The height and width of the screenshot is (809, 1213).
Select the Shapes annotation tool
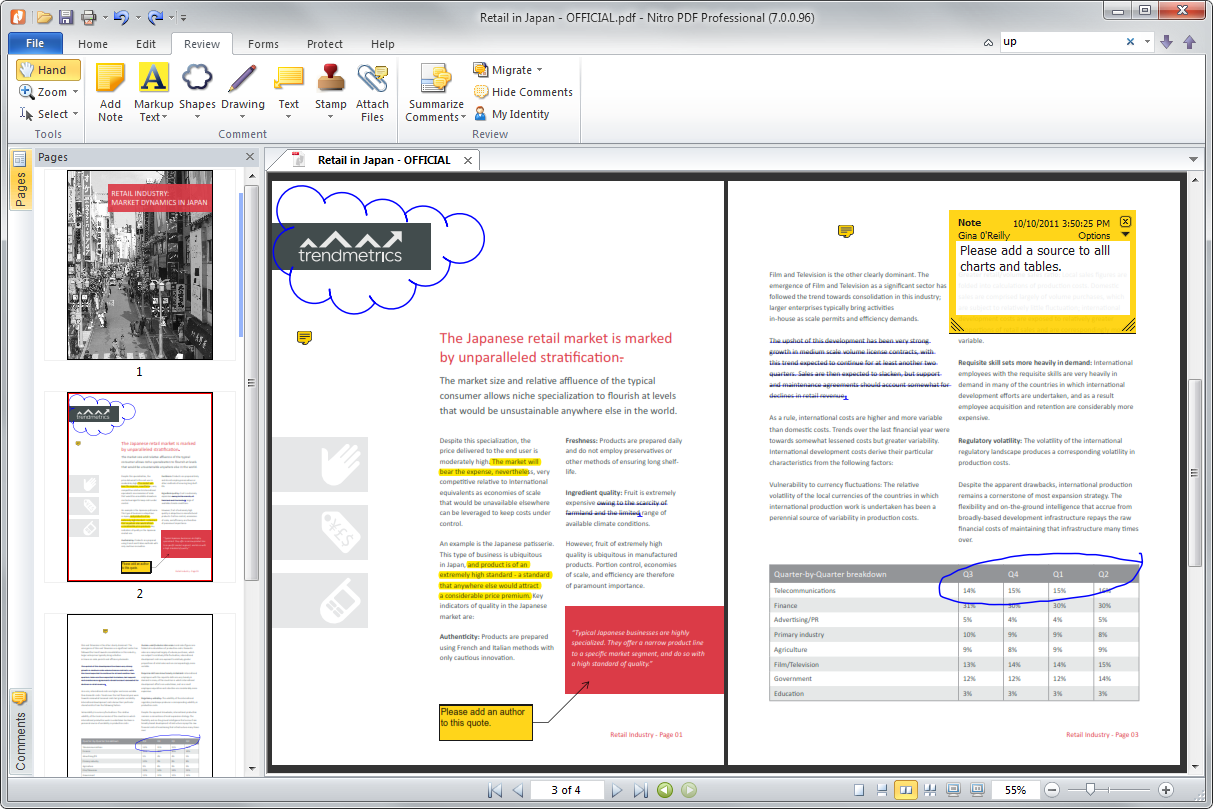(x=197, y=90)
